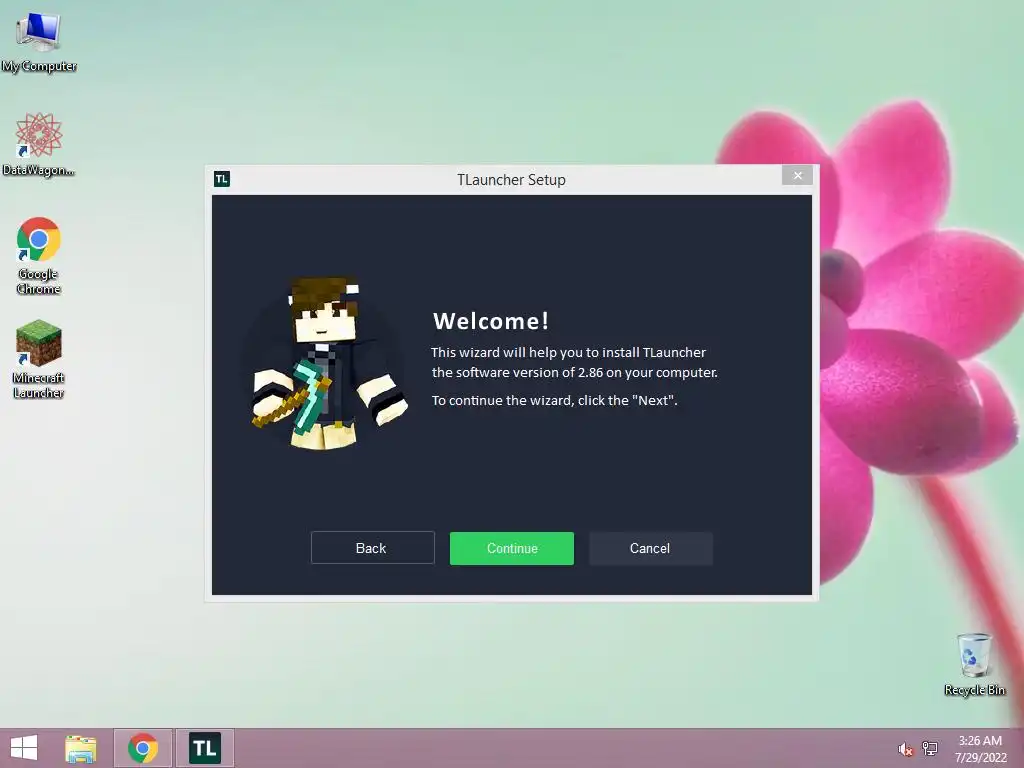Click the TLauncher Setup title text

click(511, 180)
